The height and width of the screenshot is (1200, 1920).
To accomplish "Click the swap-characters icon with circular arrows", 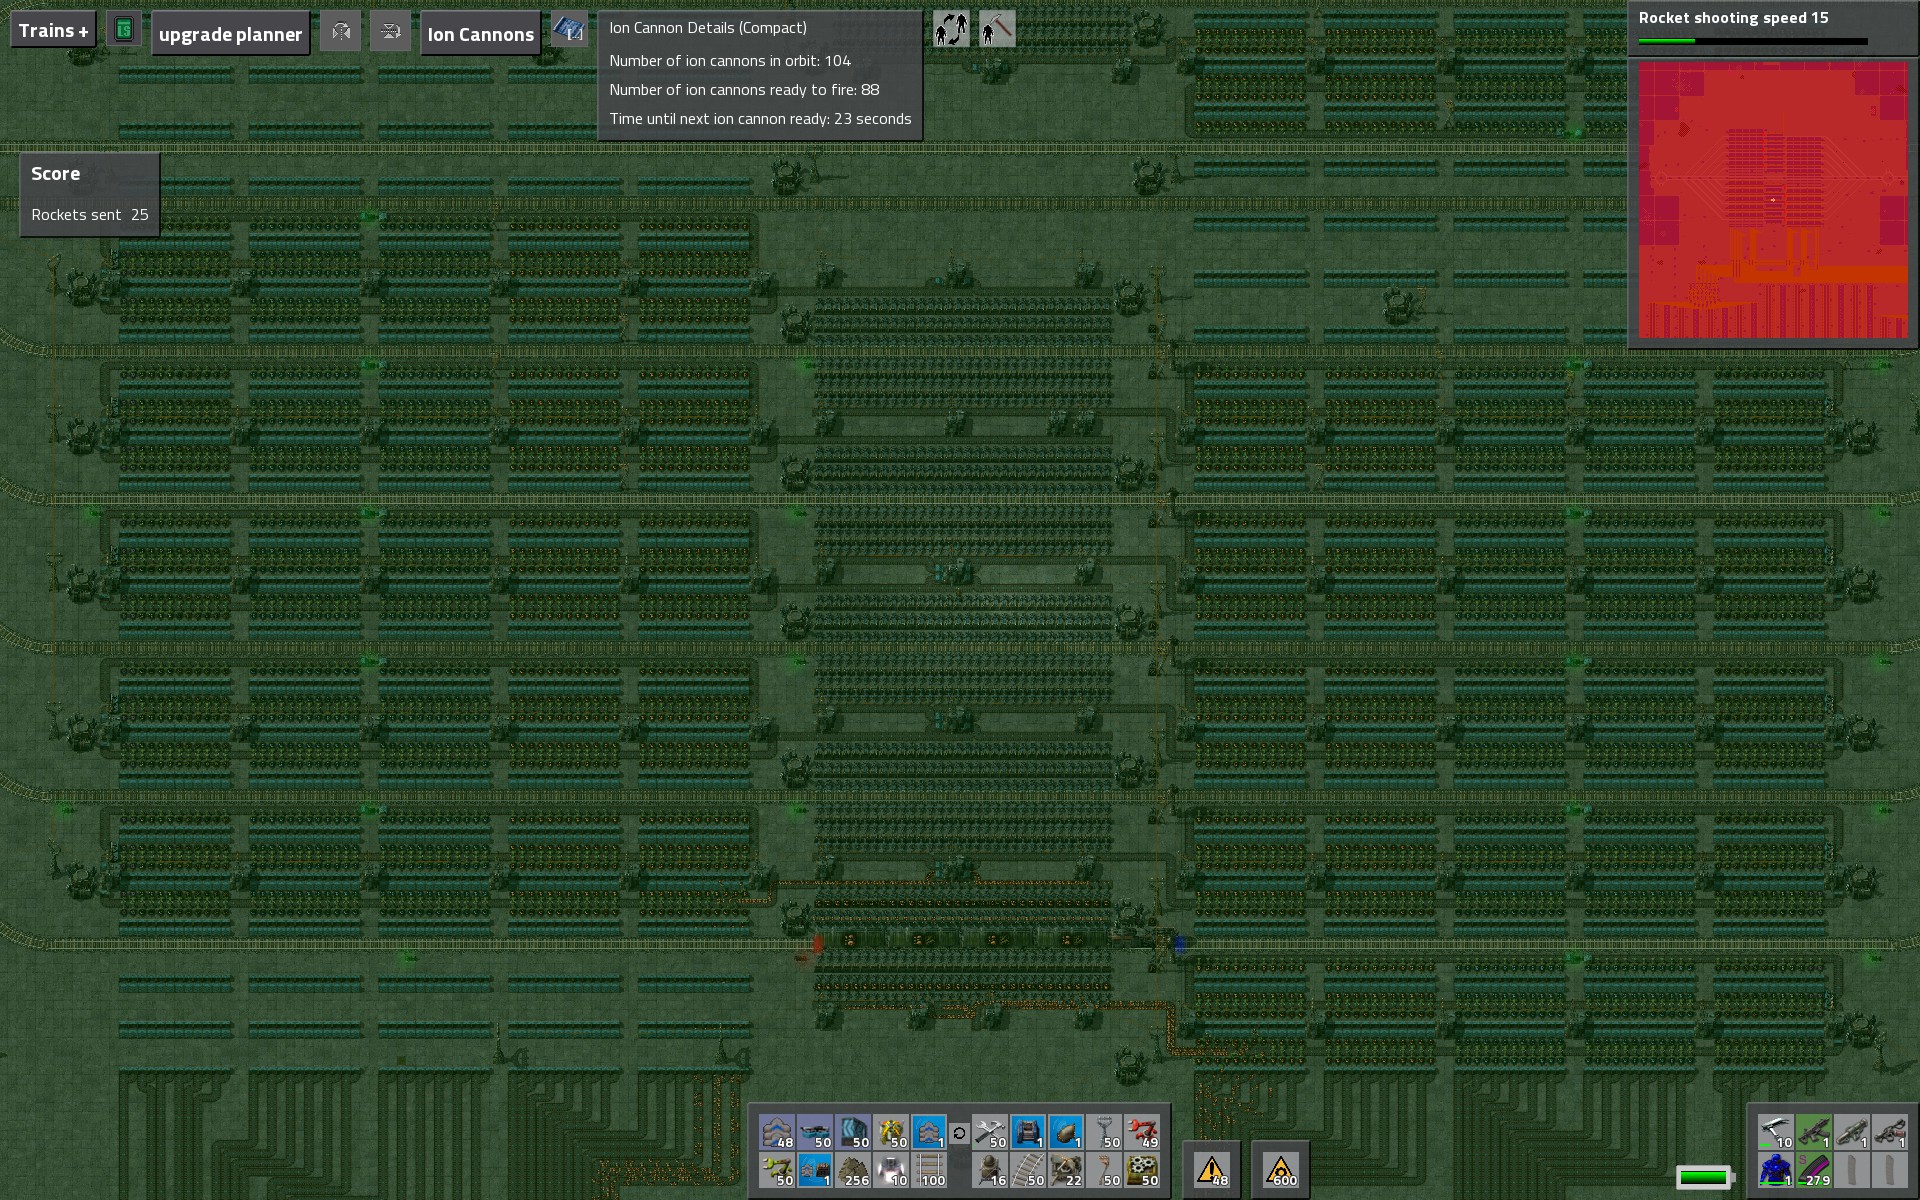I will (x=951, y=29).
